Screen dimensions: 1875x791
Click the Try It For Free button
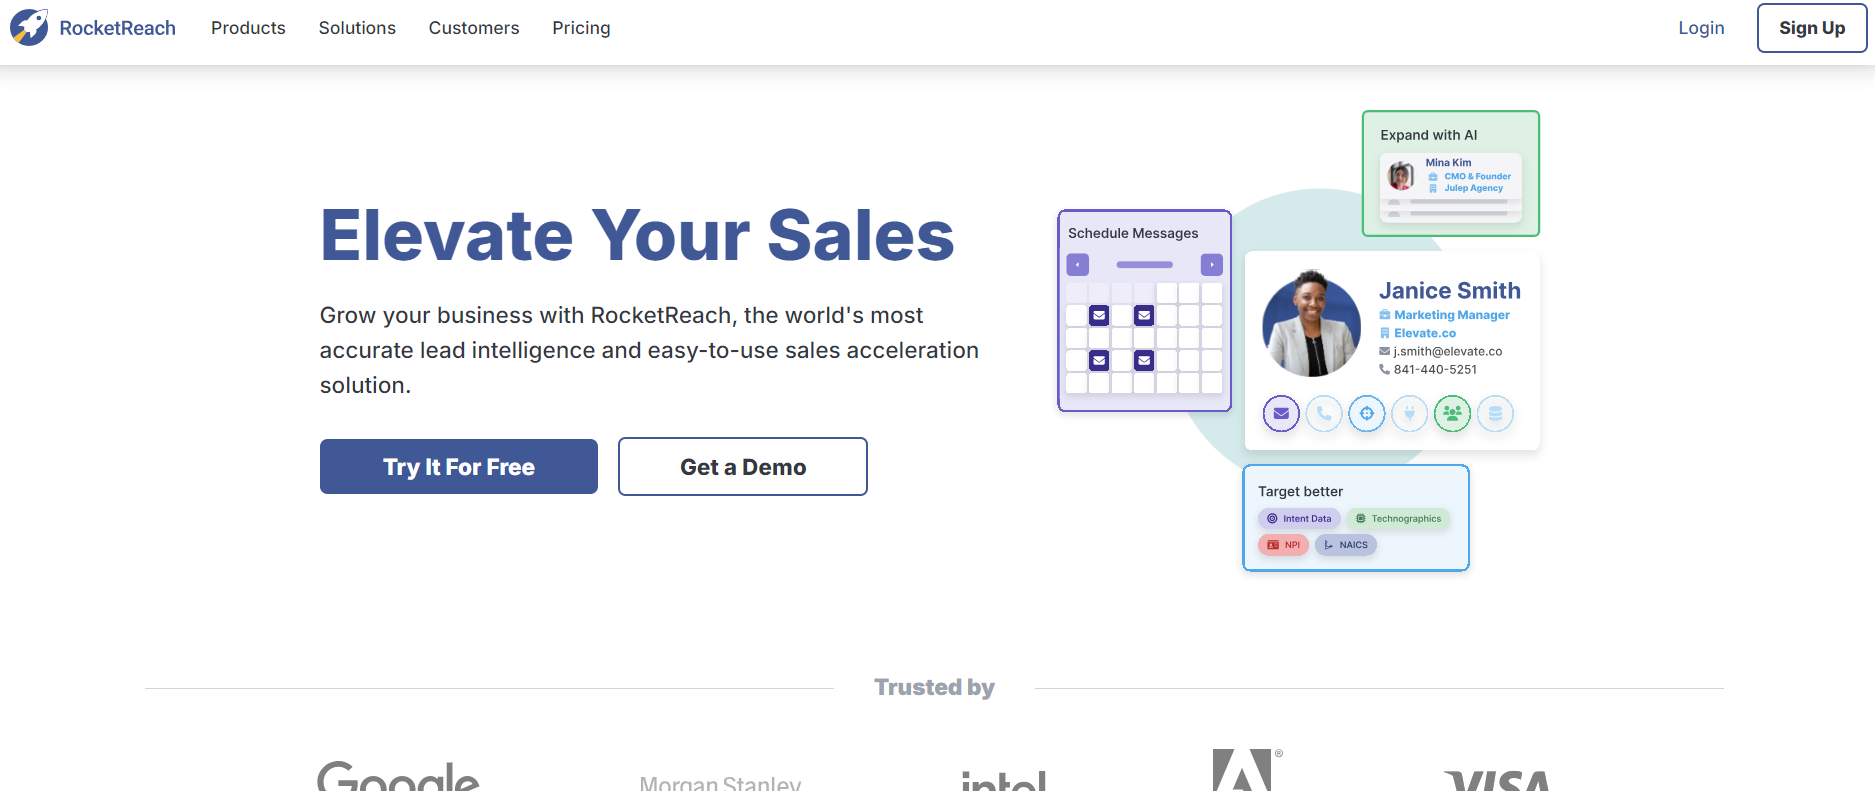pos(459,466)
